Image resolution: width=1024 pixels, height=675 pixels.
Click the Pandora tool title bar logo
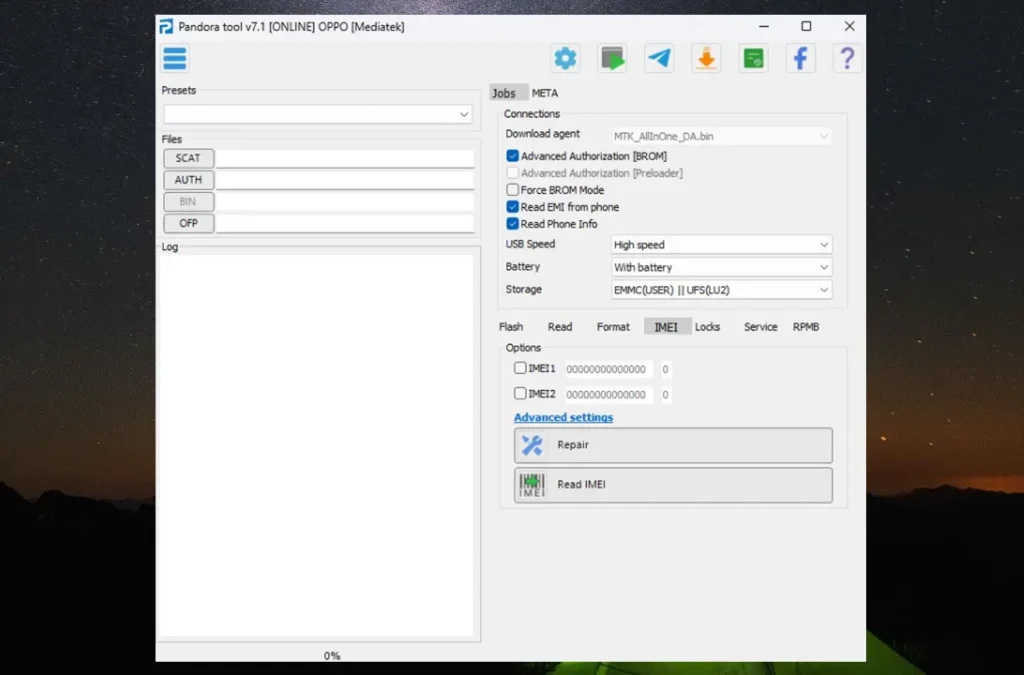(x=167, y=27)
